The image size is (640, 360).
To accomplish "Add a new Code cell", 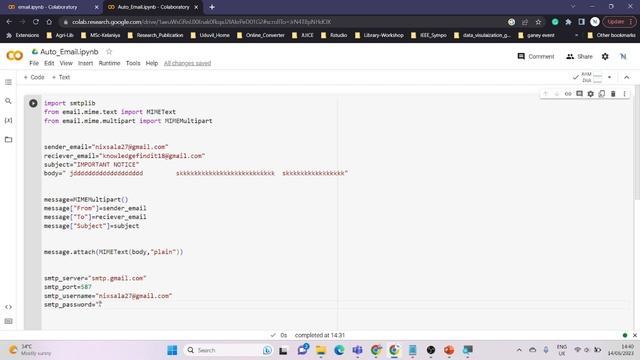I will click(x=34, y=77).
